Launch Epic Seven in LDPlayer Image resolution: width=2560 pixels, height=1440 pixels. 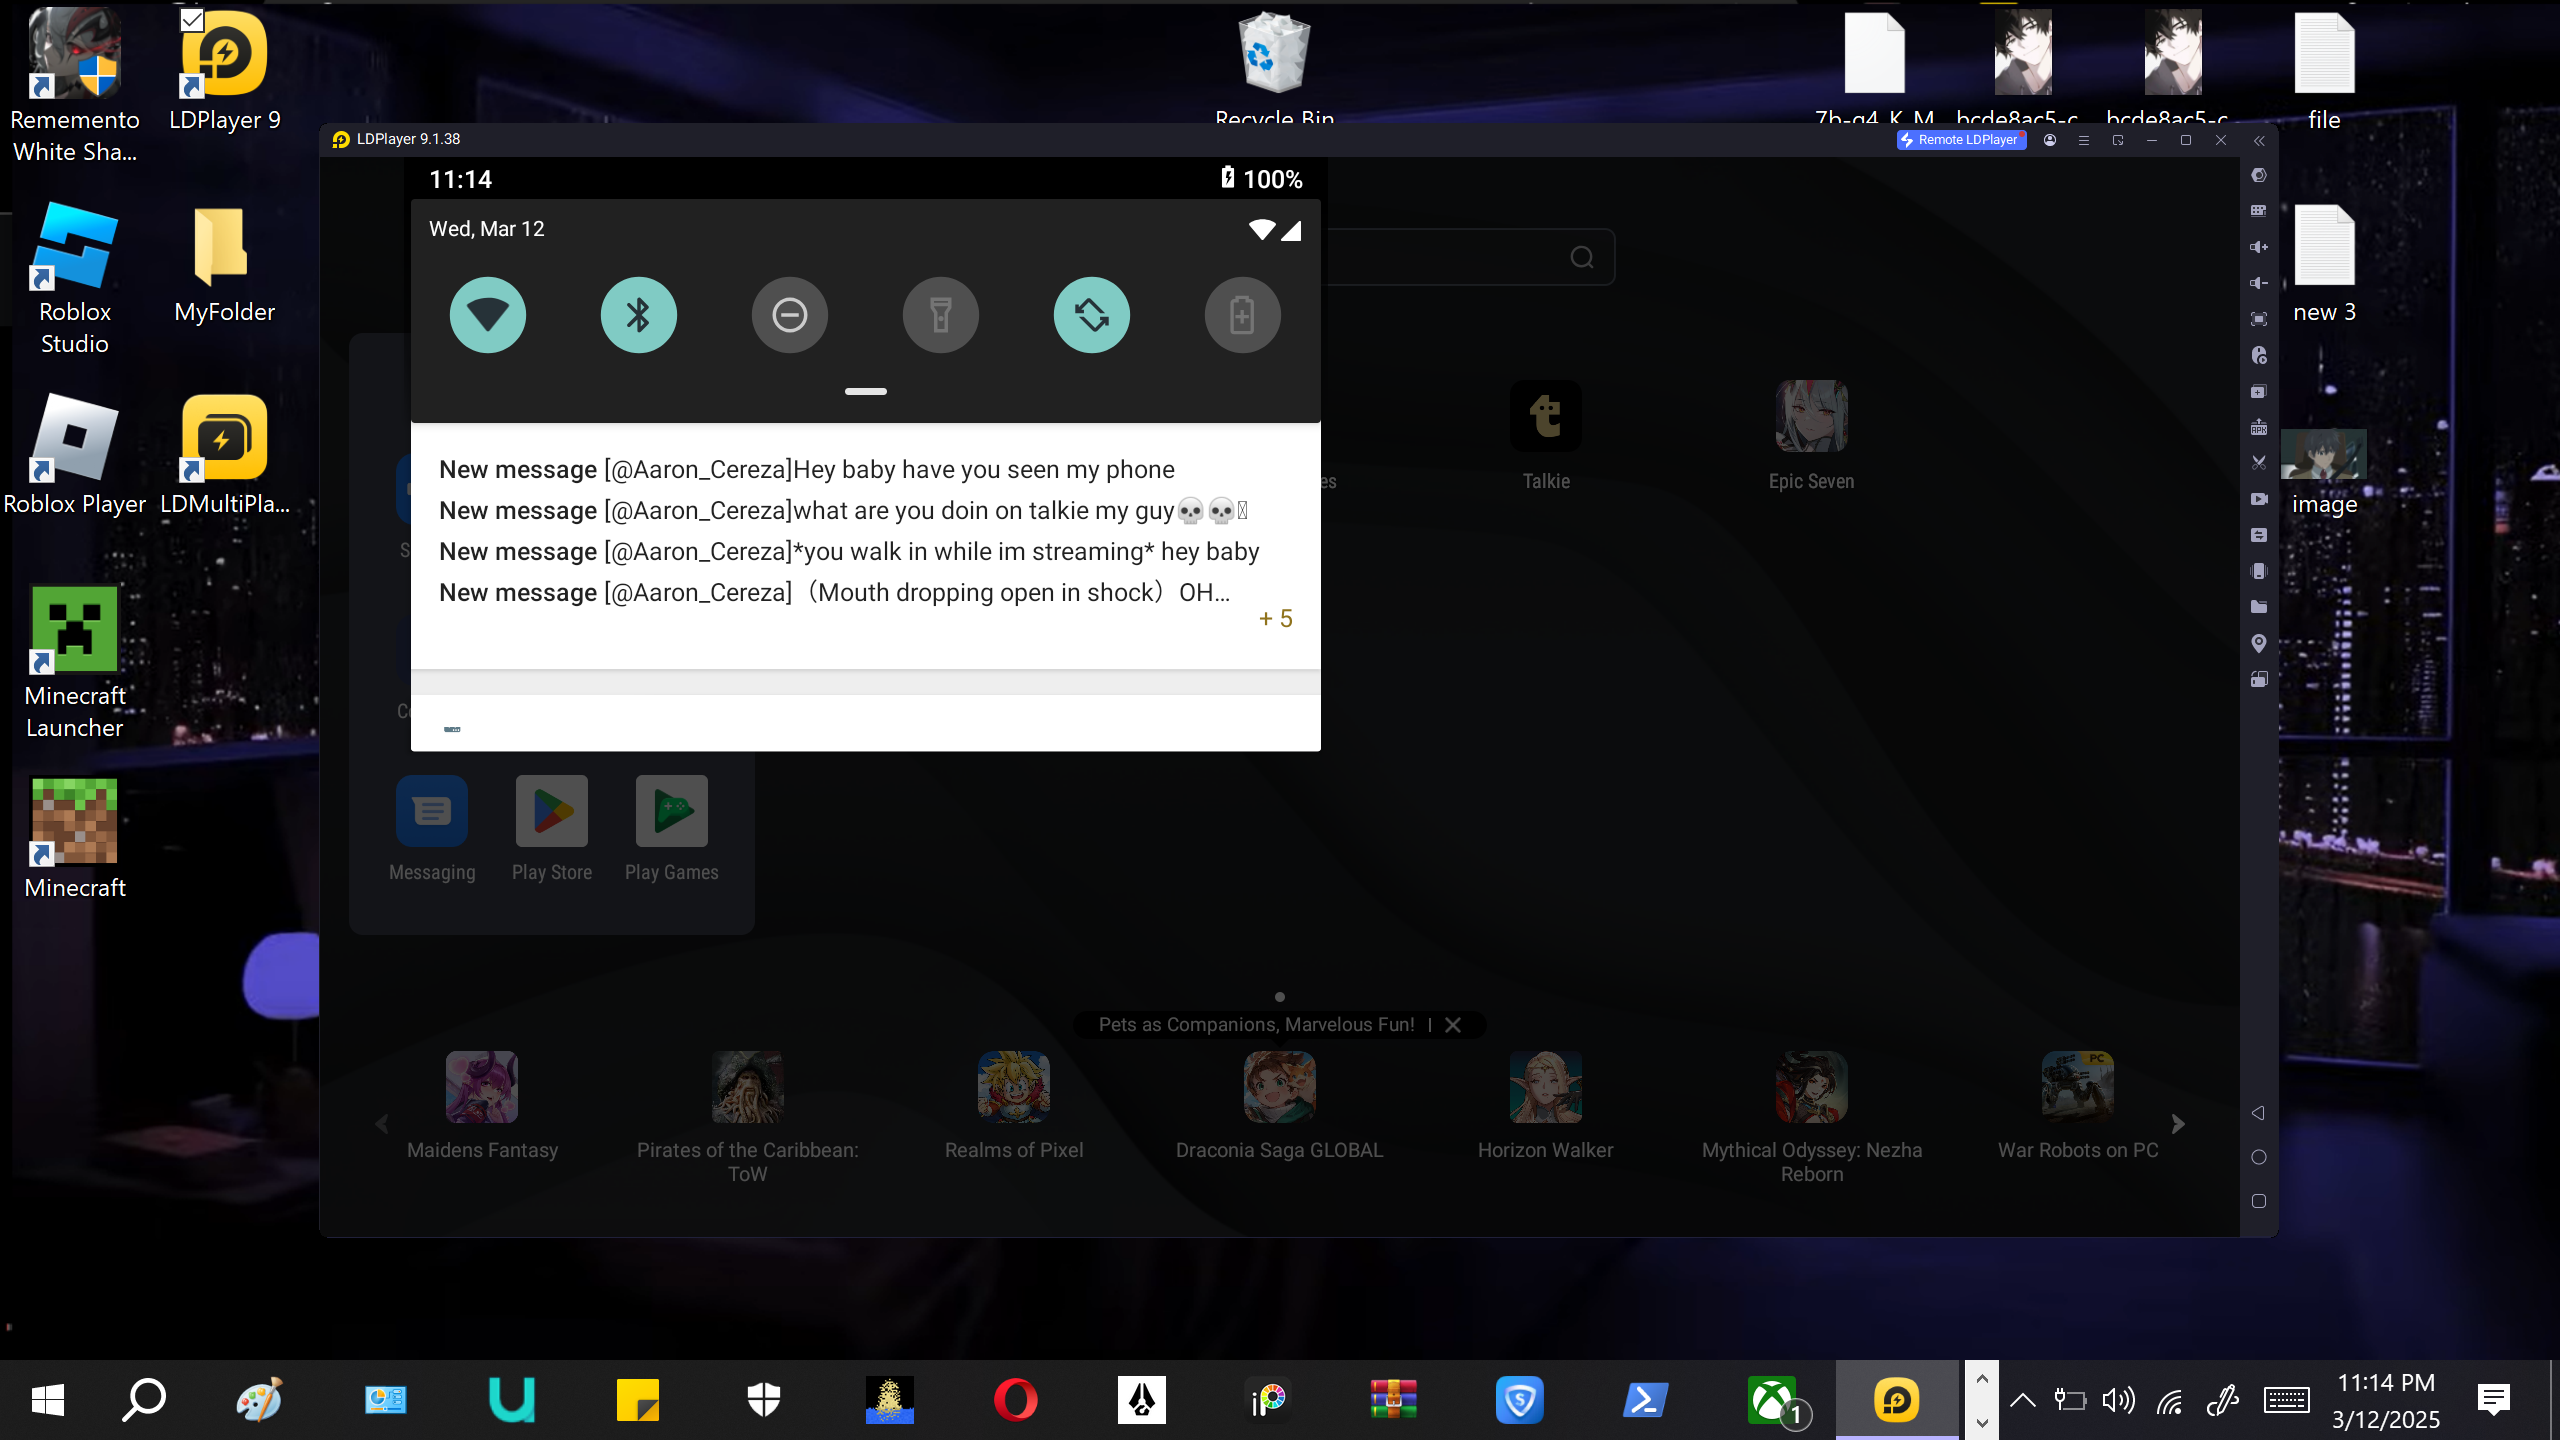1811,436
